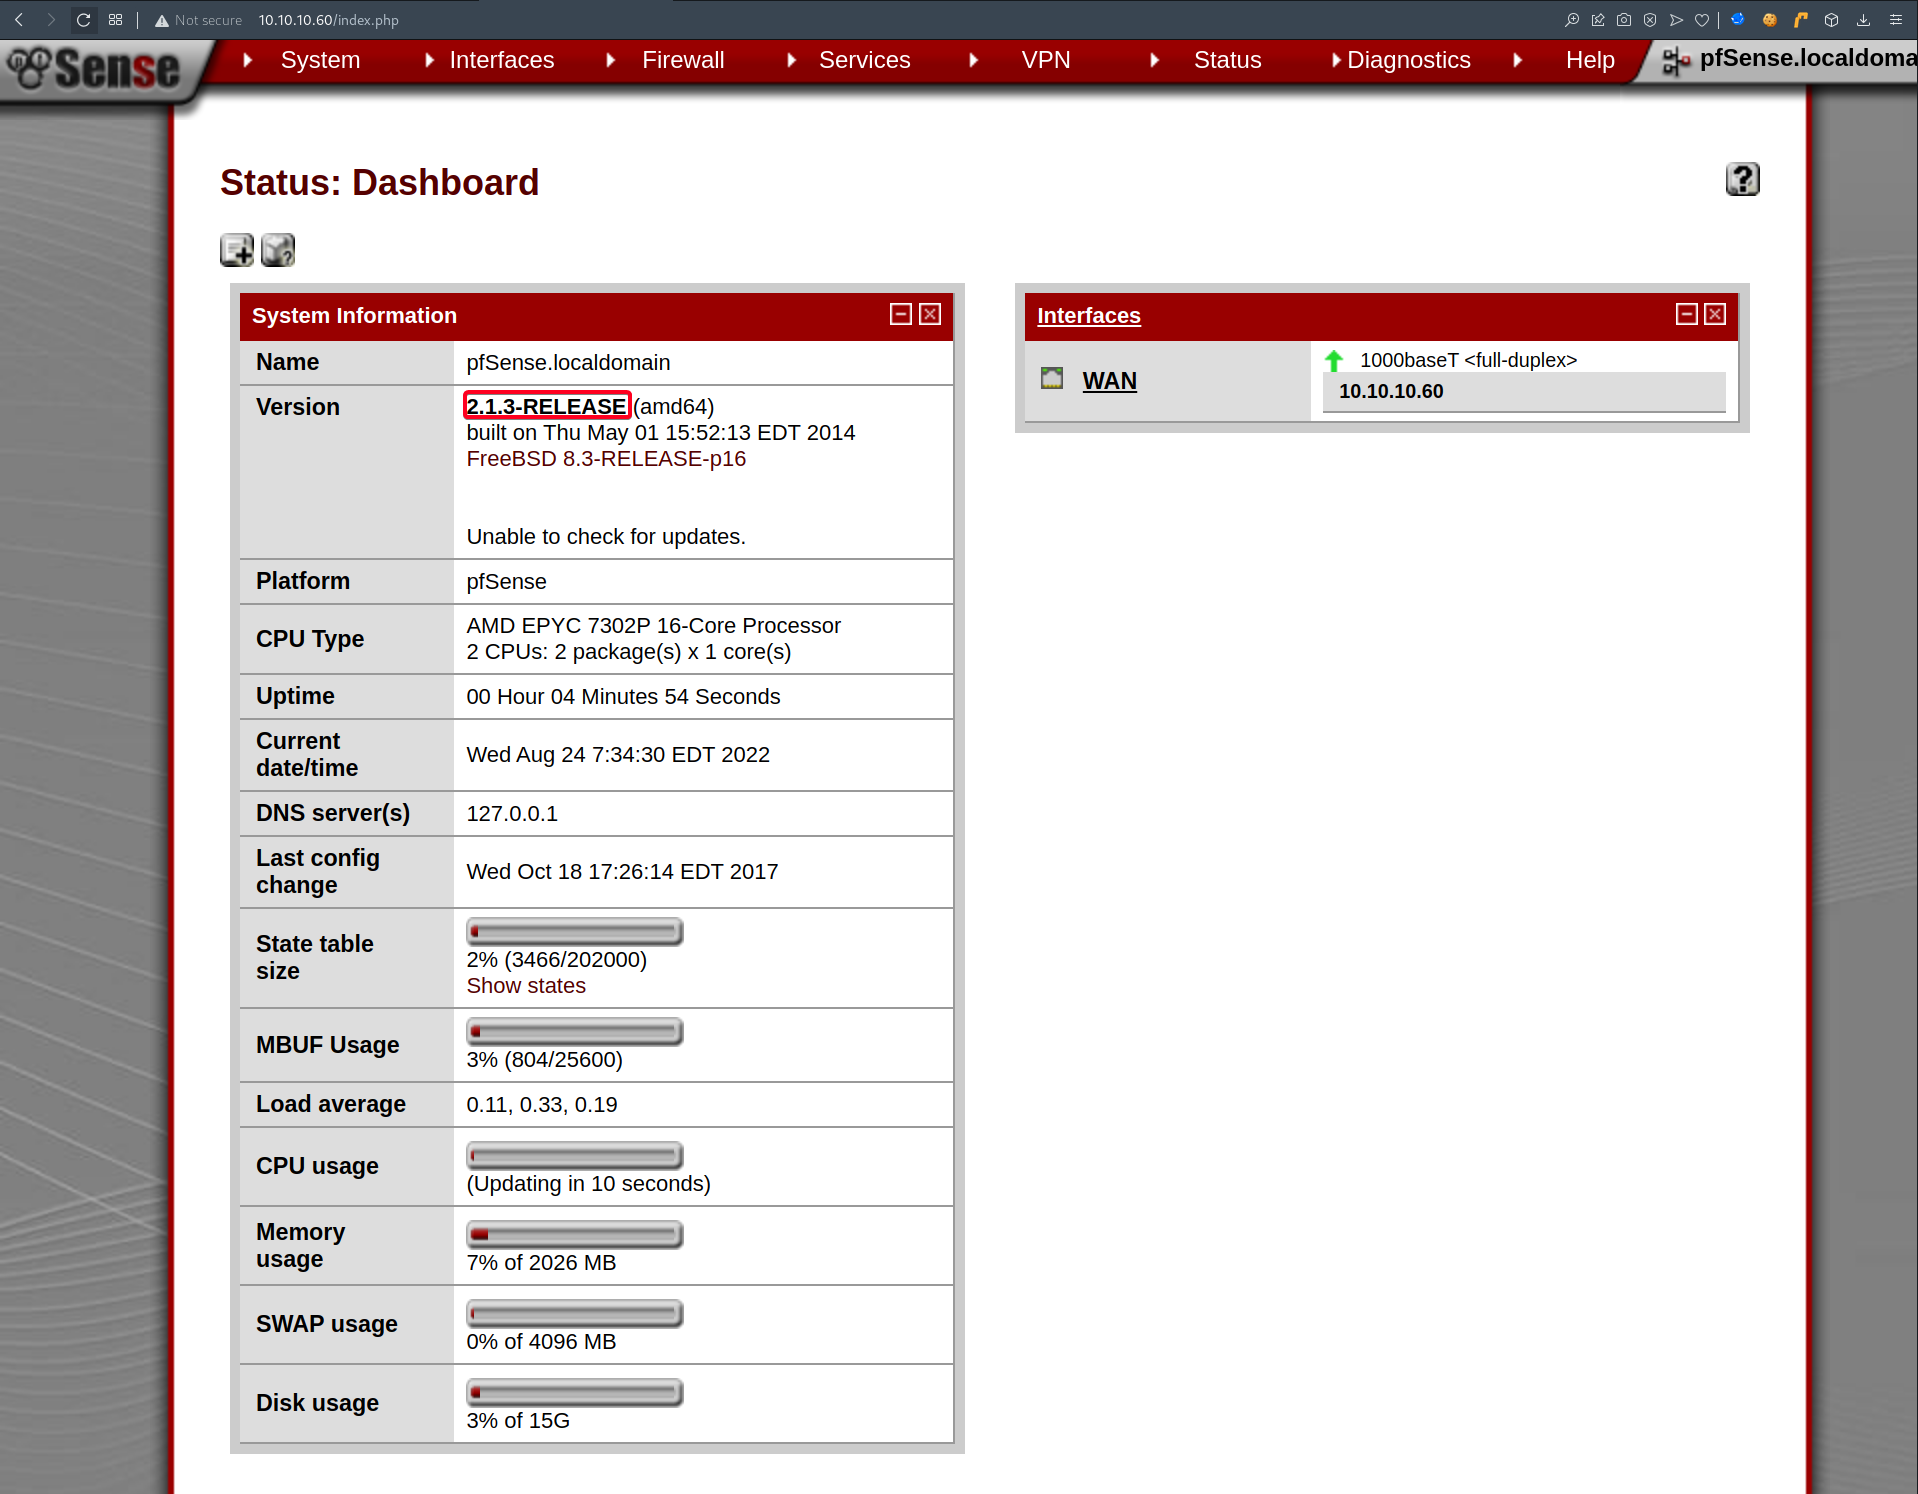
Task: Click the Name value pfSense.localdomain
Action: pyautogui.click(x=568, y=363)
